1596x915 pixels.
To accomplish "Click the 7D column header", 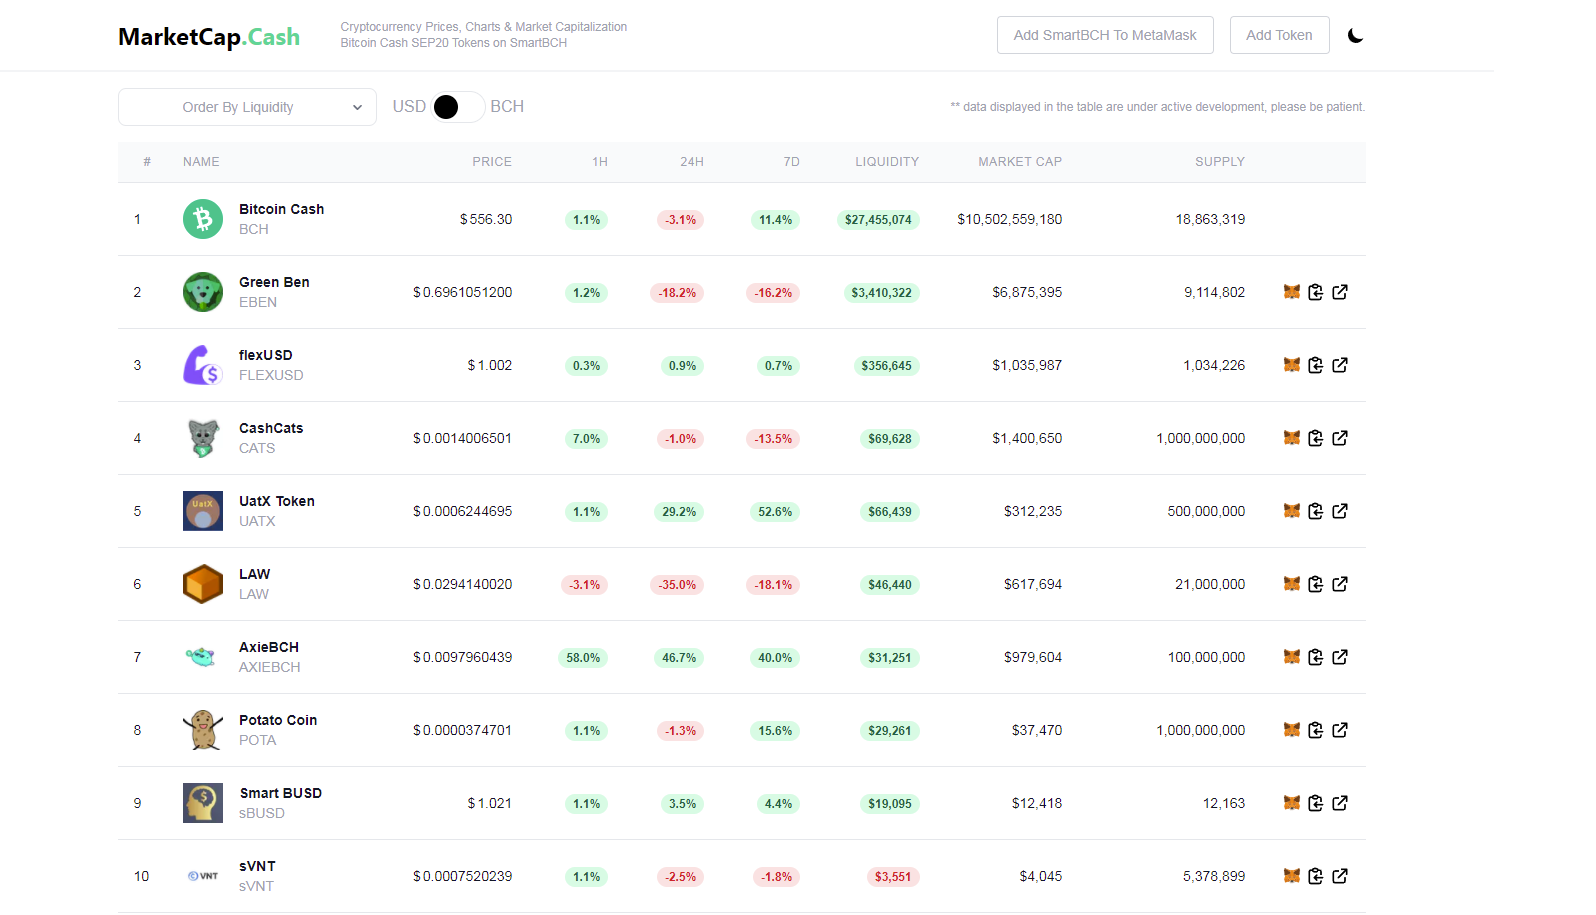I will [x=791, y=162].
